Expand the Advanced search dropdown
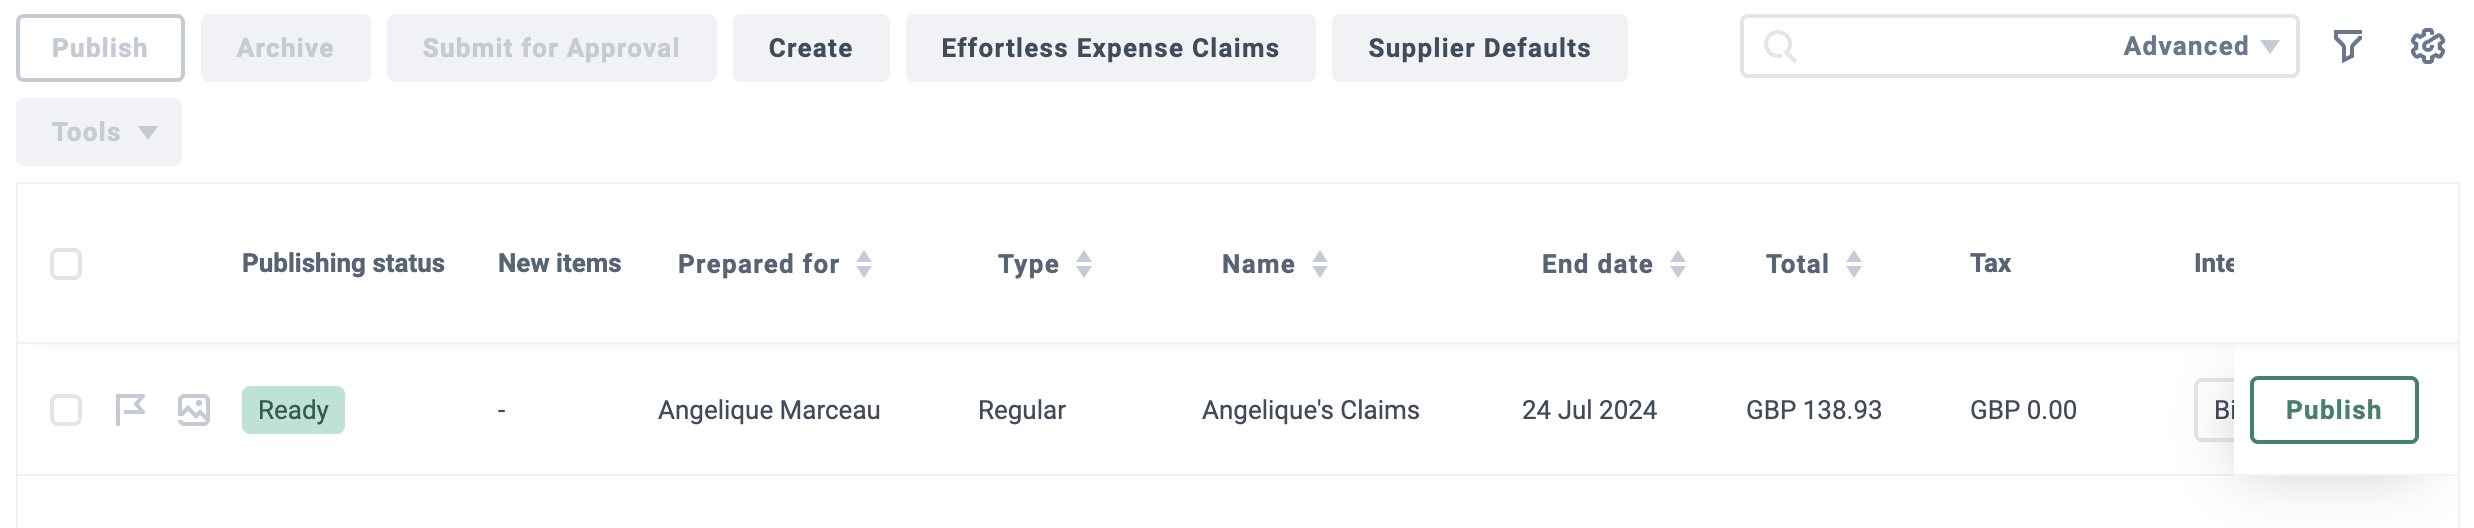Image resolution: width=2474 pixels, height=528 pixels. click(2201, 46)
